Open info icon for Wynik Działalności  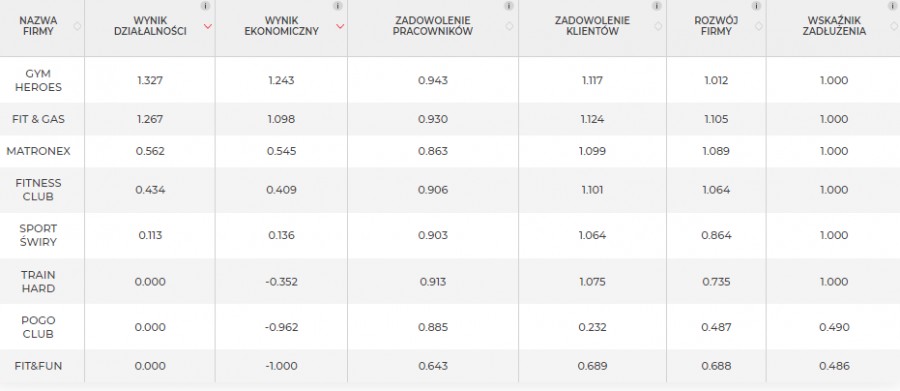205,6
